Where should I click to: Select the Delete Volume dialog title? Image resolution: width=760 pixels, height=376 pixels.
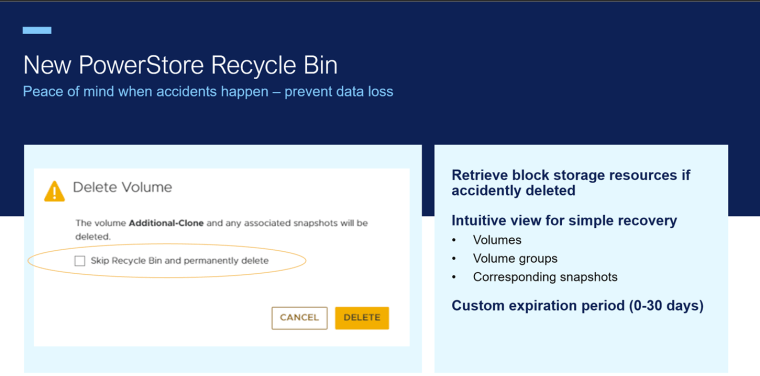pos(122,187)
